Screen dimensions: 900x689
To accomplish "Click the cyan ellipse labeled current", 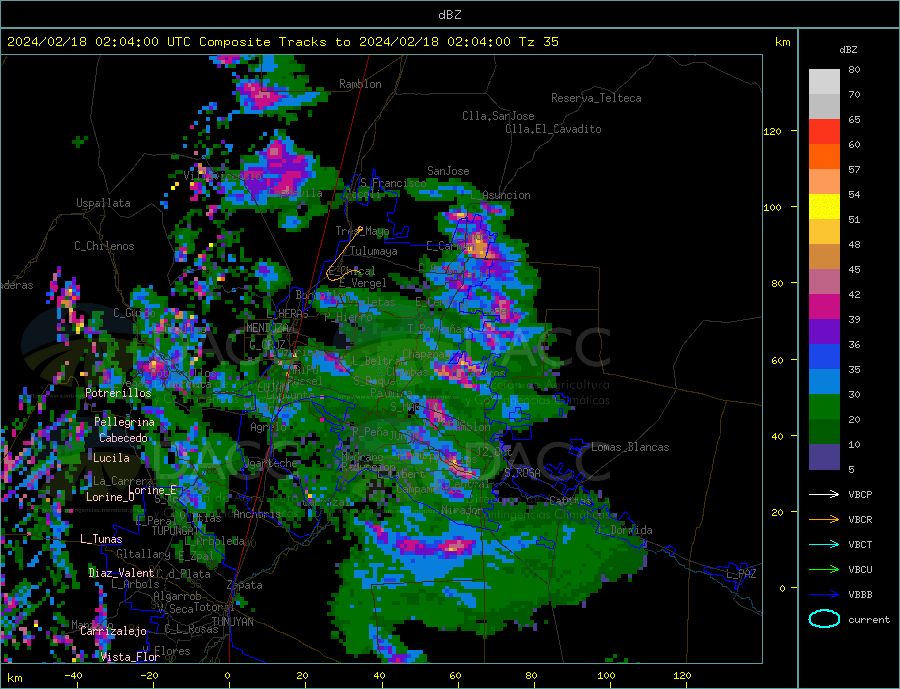I will point(824,619).
